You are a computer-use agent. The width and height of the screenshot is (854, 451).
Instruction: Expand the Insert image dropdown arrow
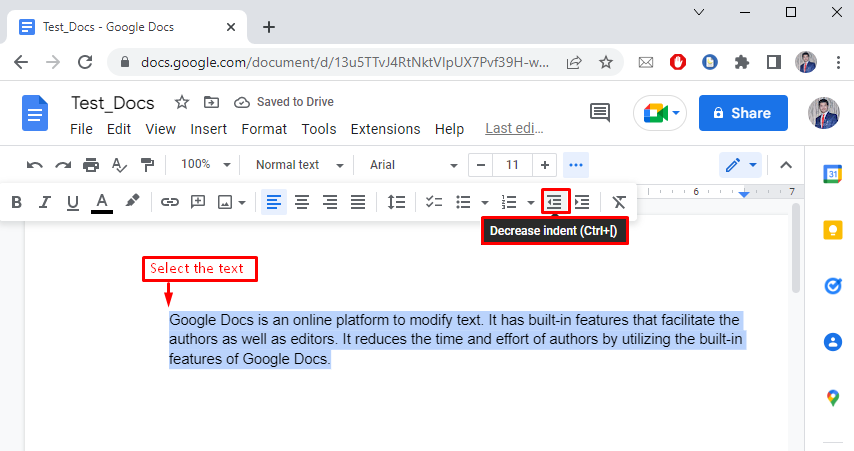coord(242,203)
